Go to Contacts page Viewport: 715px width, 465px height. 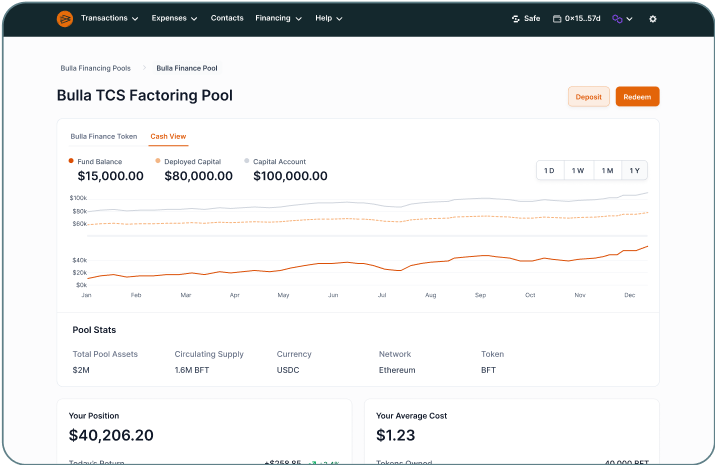(227, 18)
